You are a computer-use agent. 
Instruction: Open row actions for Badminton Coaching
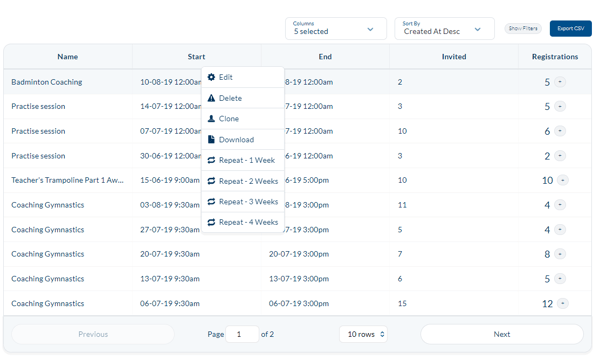click(x=560, y=82)
